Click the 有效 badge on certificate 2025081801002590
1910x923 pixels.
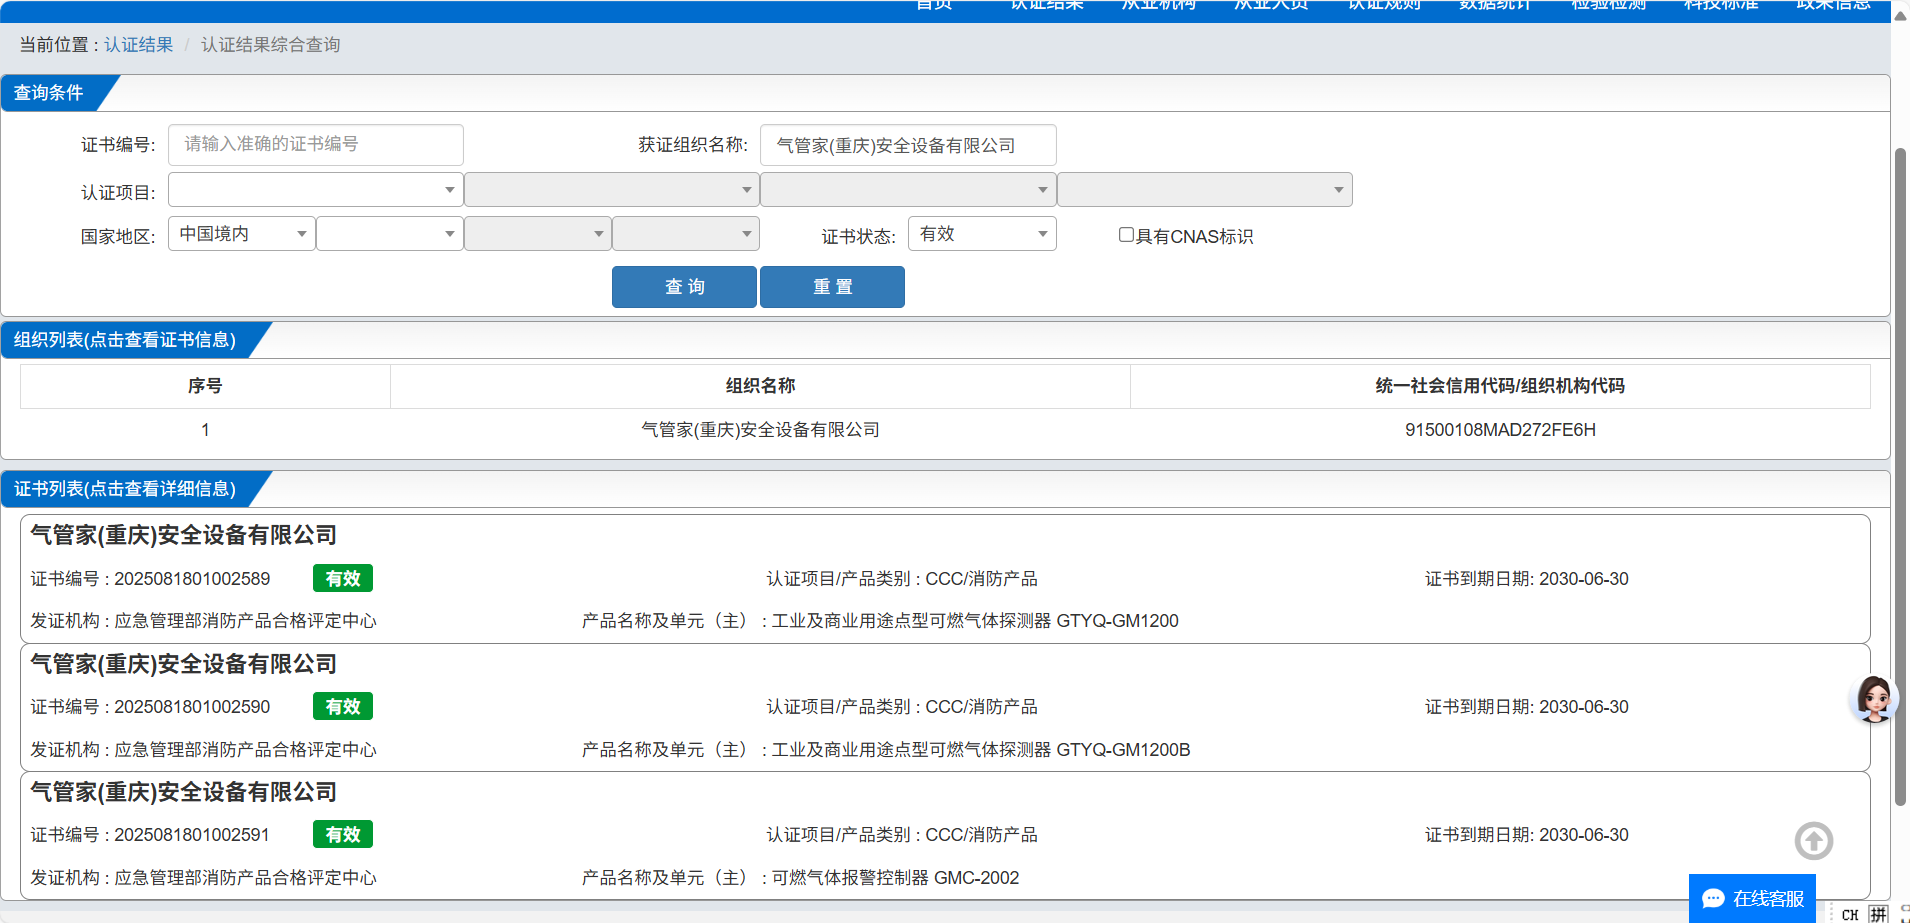[x=342, y=707]
